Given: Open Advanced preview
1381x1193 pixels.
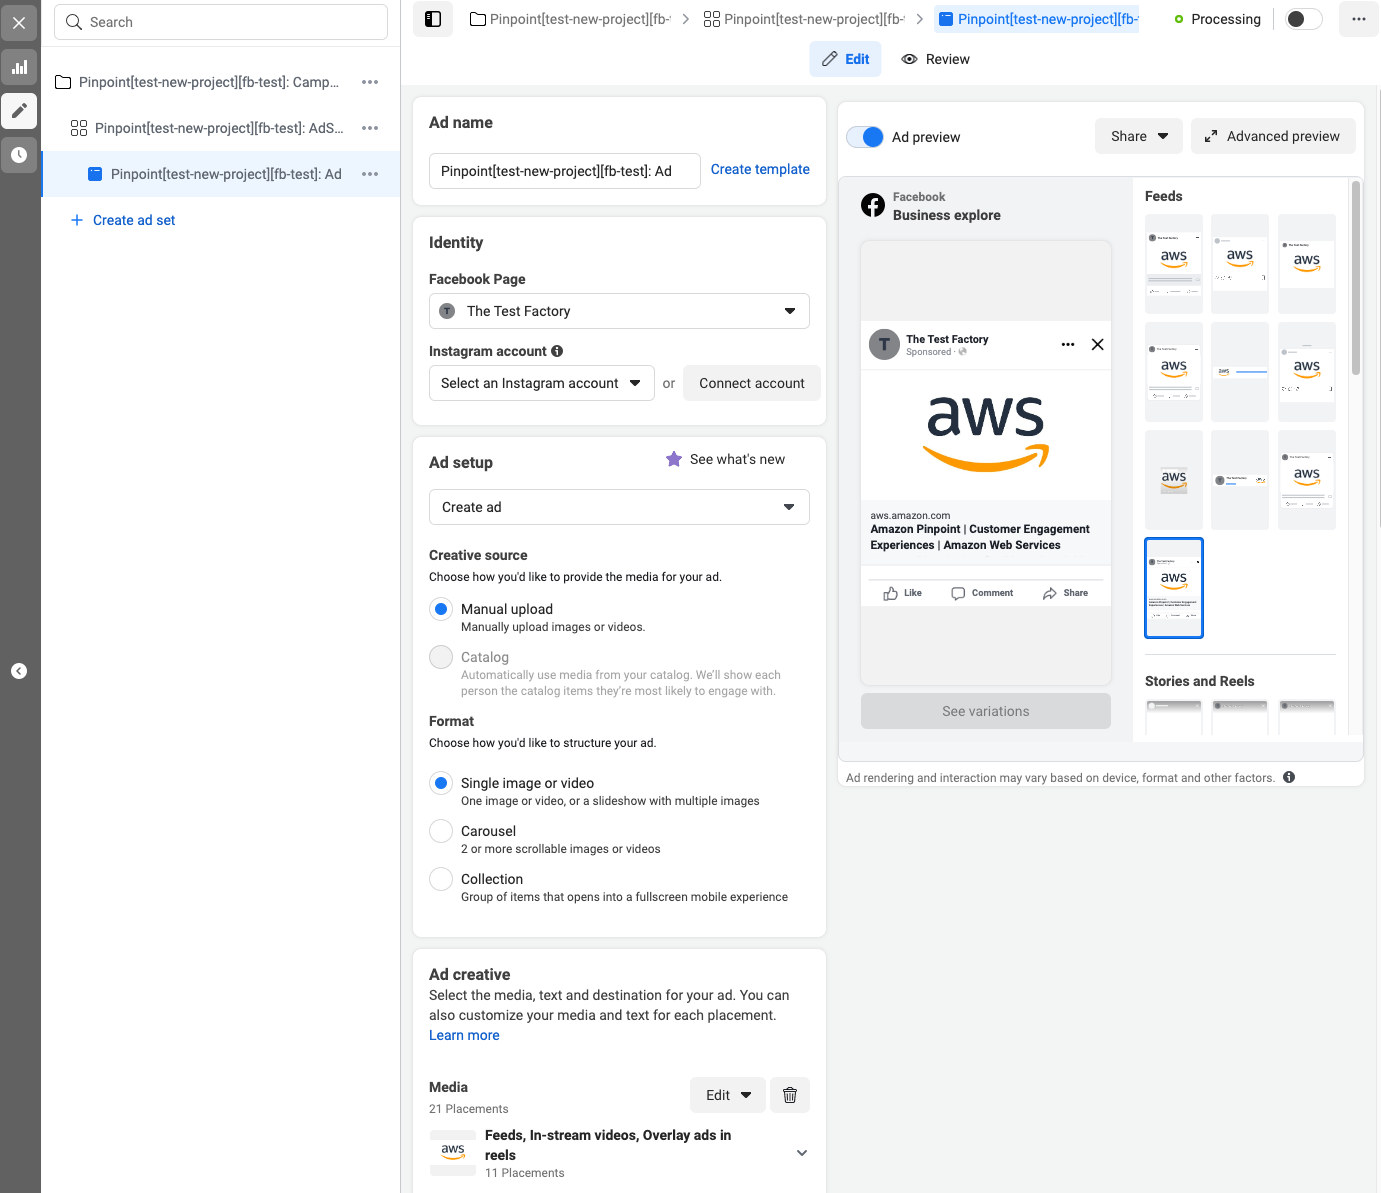Looking at the screenshot, I should coord(1273,136).
